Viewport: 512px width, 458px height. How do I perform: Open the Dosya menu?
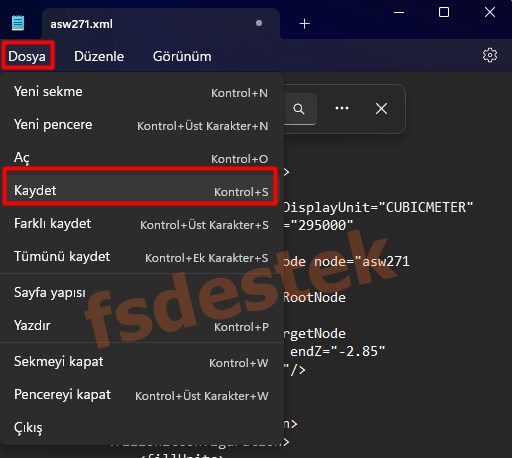[27, 56]
